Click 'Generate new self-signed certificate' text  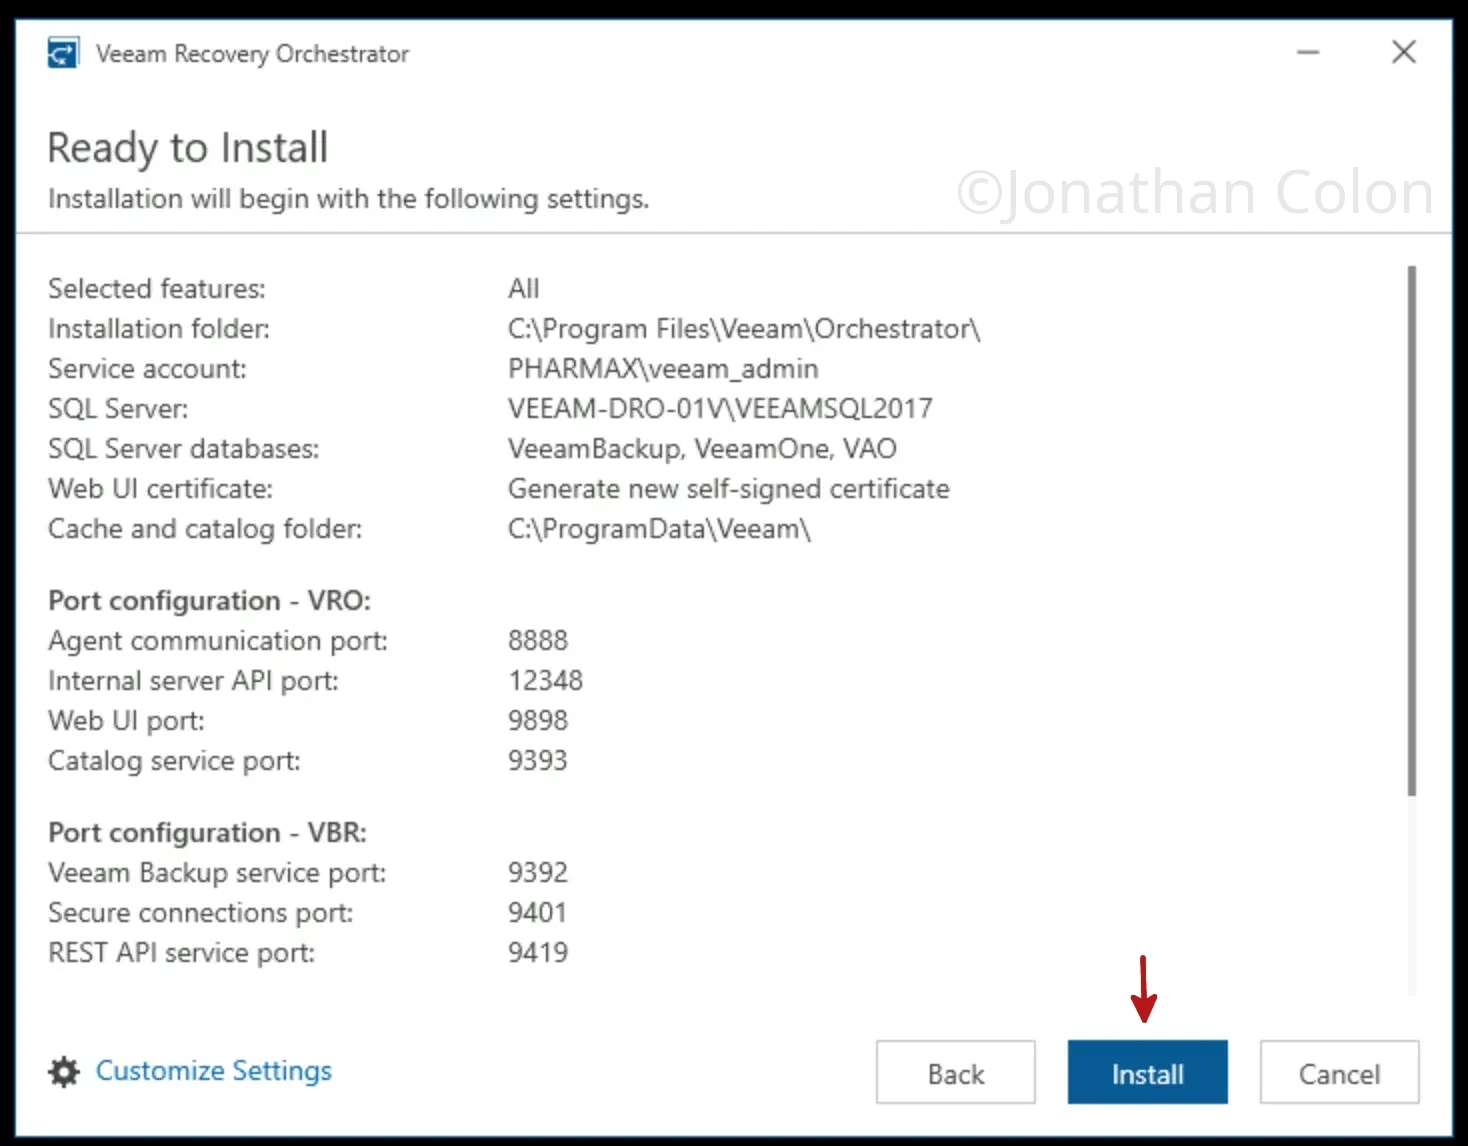click(729, 489)
